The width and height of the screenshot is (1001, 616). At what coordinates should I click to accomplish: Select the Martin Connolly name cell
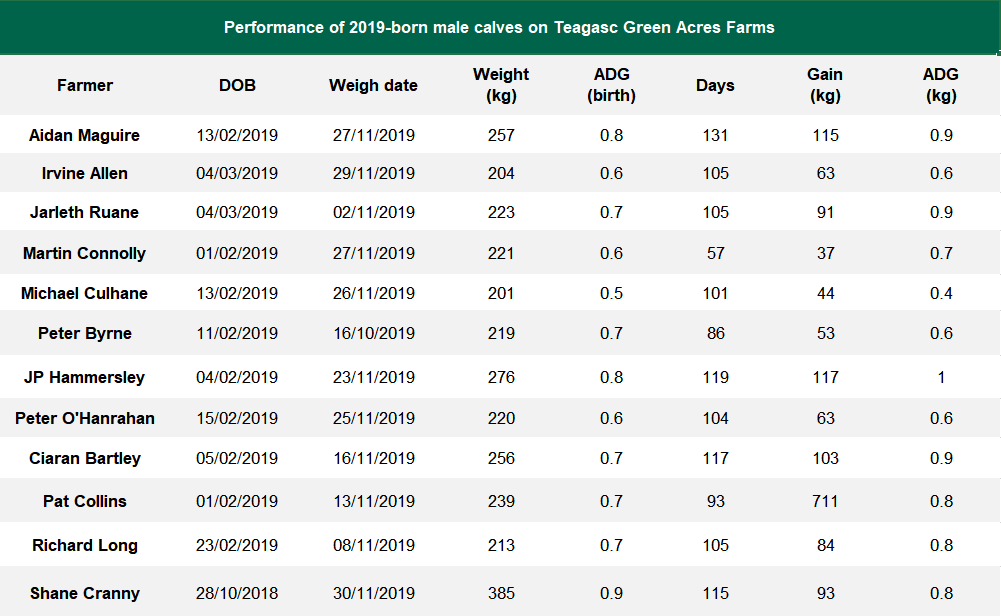(85, 253)
